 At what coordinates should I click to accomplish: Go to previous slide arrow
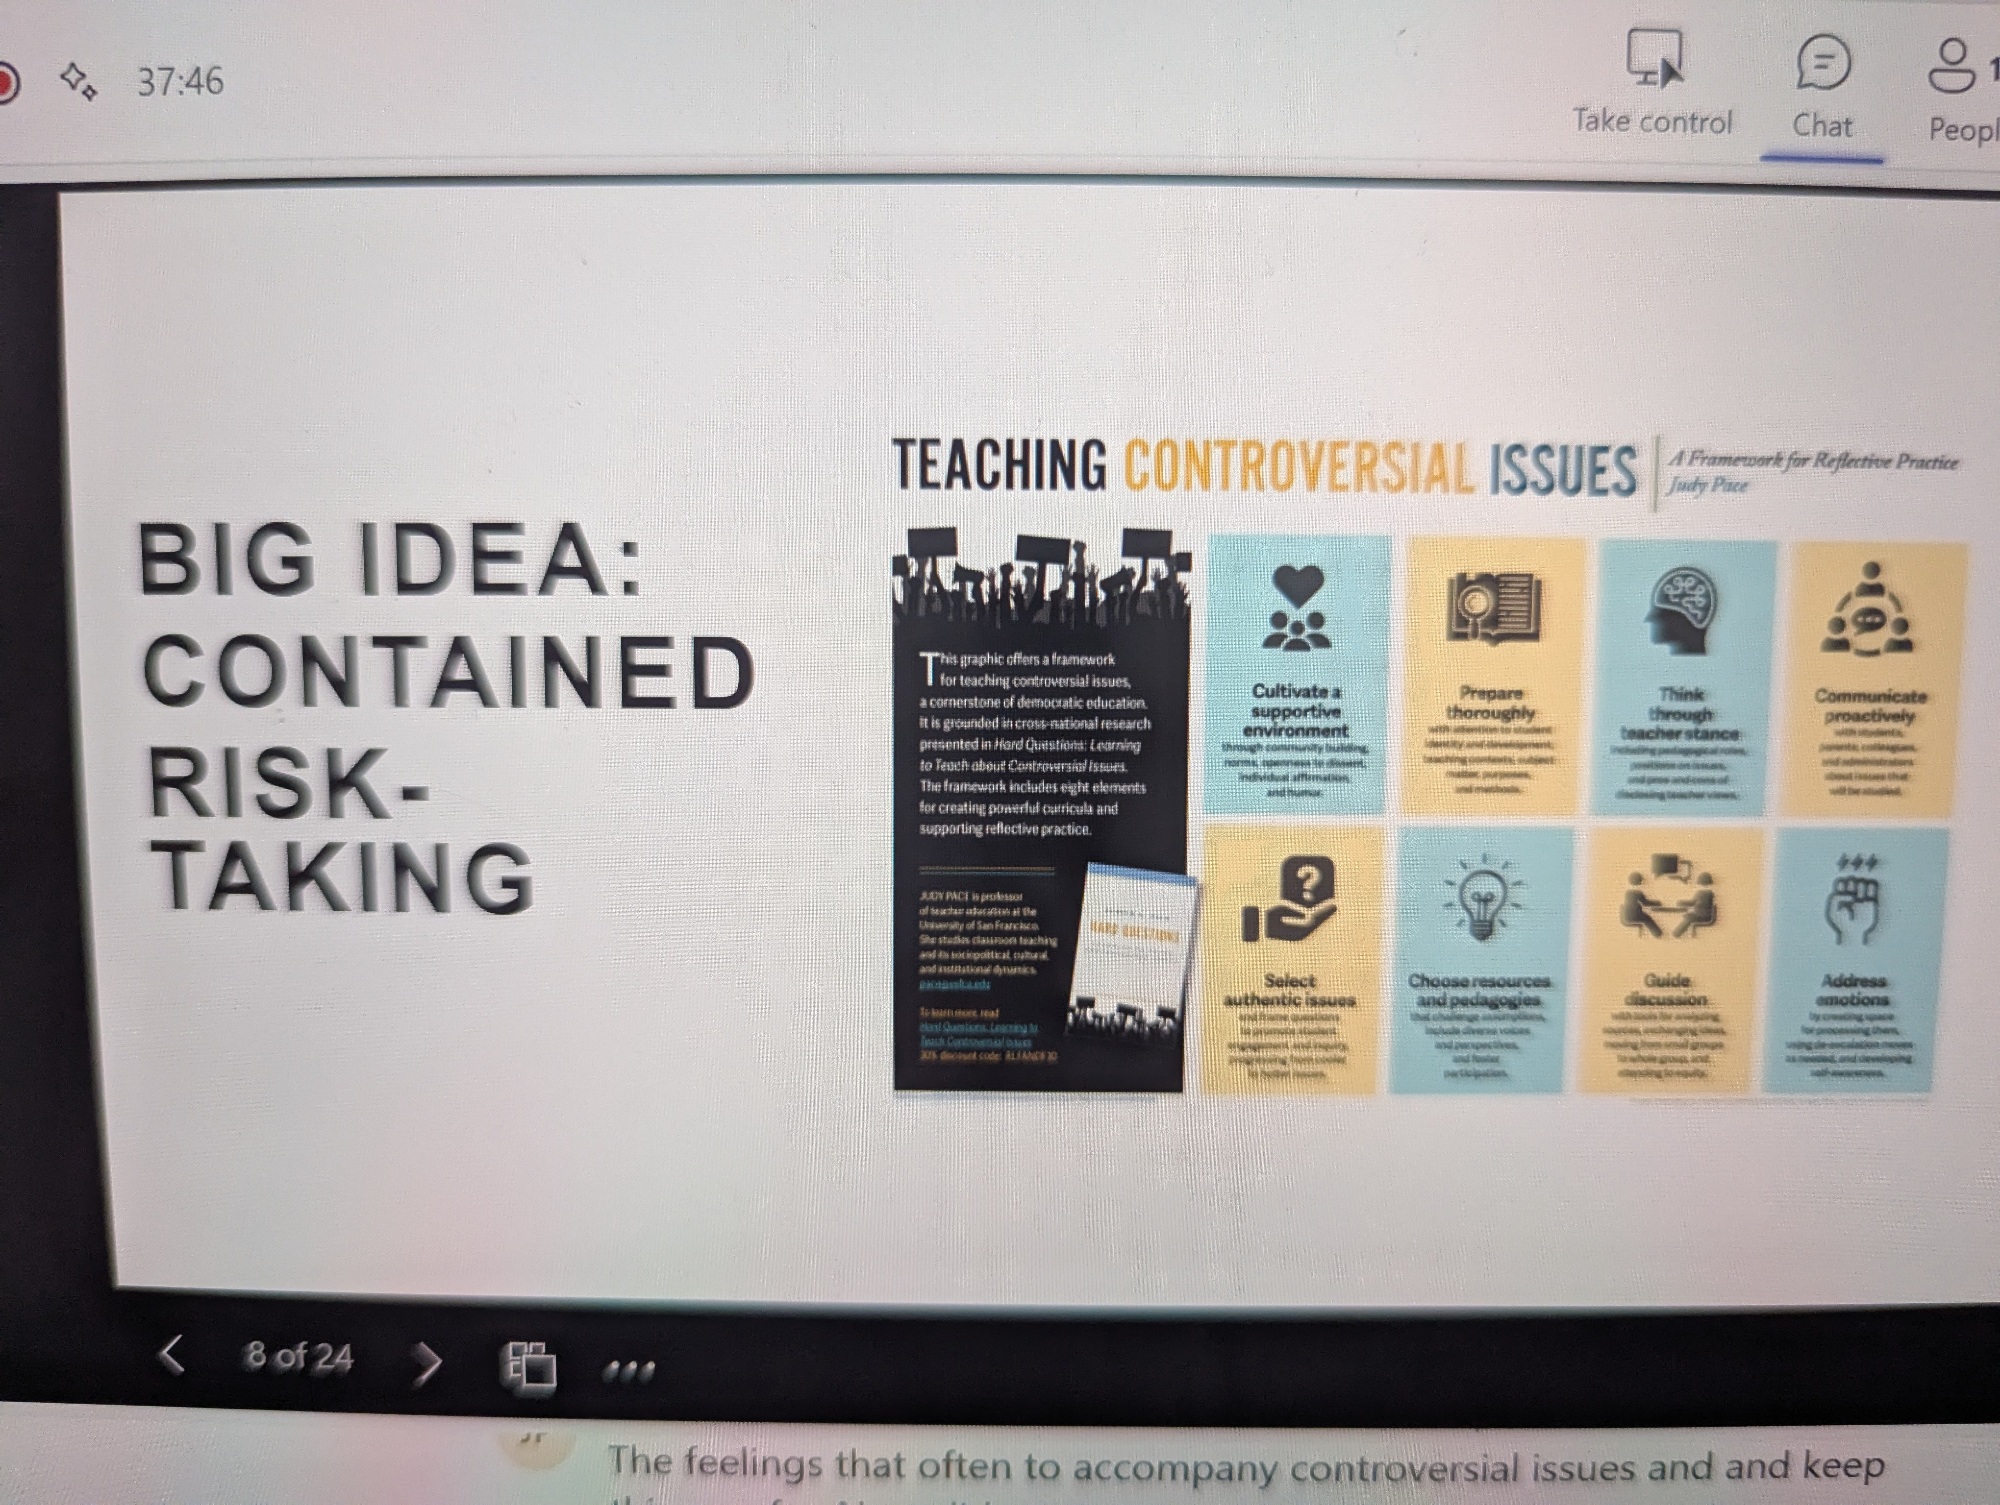click(x=173, y=1355)
